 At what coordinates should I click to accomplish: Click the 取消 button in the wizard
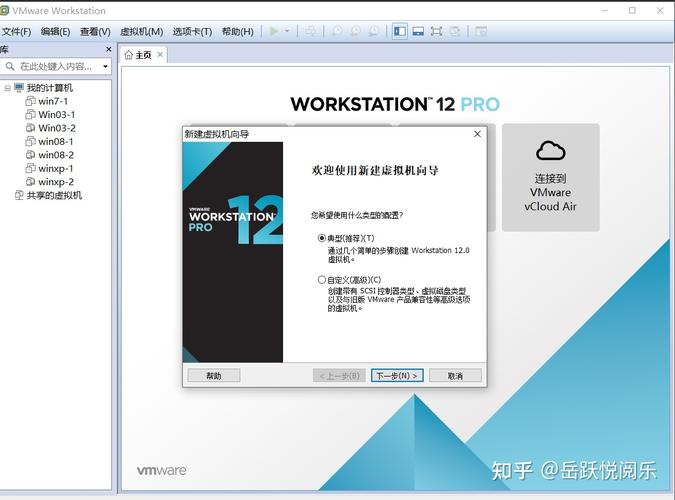pos(455,376)
